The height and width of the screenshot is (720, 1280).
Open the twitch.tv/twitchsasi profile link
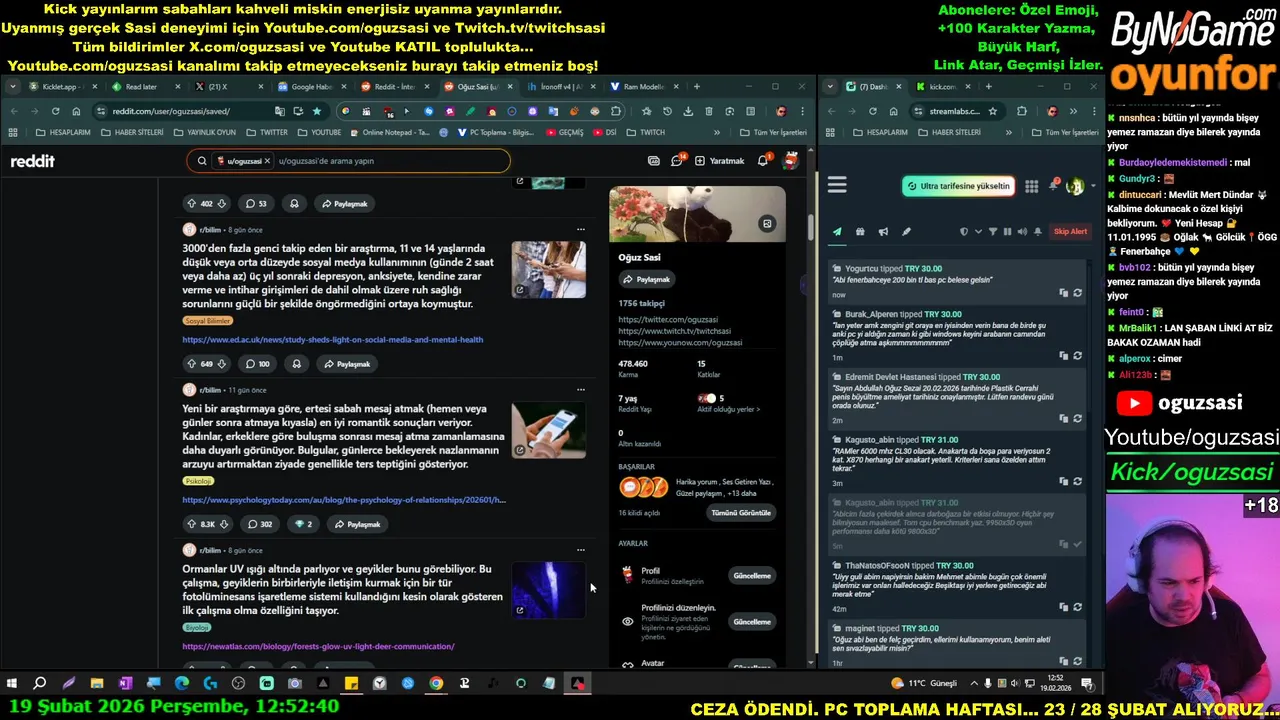coord(674,331)
